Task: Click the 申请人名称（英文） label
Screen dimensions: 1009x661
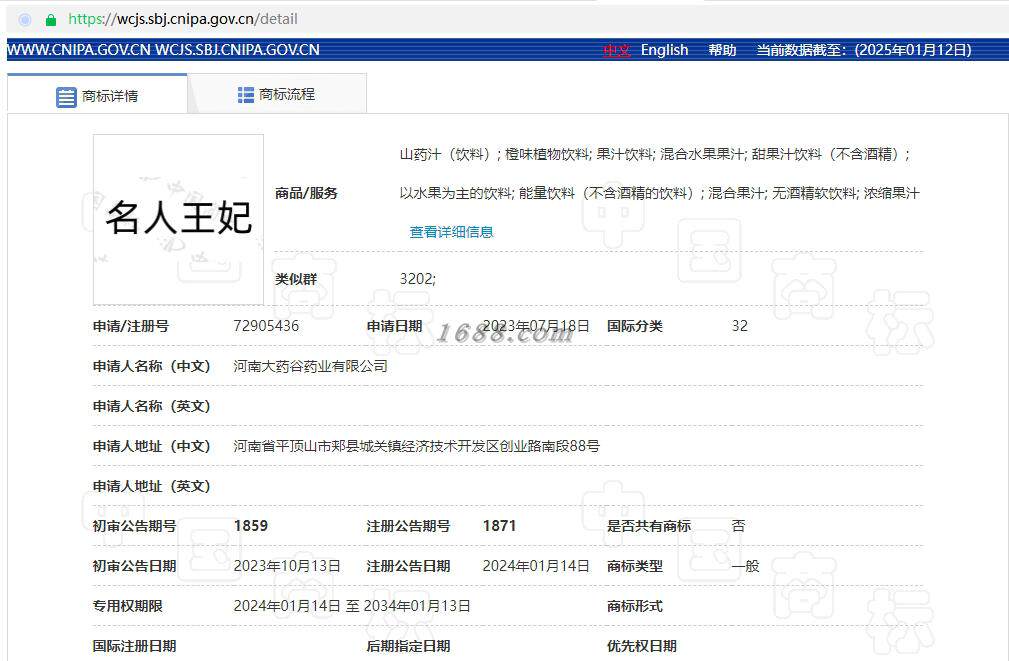Action: (x=152, y=406)
